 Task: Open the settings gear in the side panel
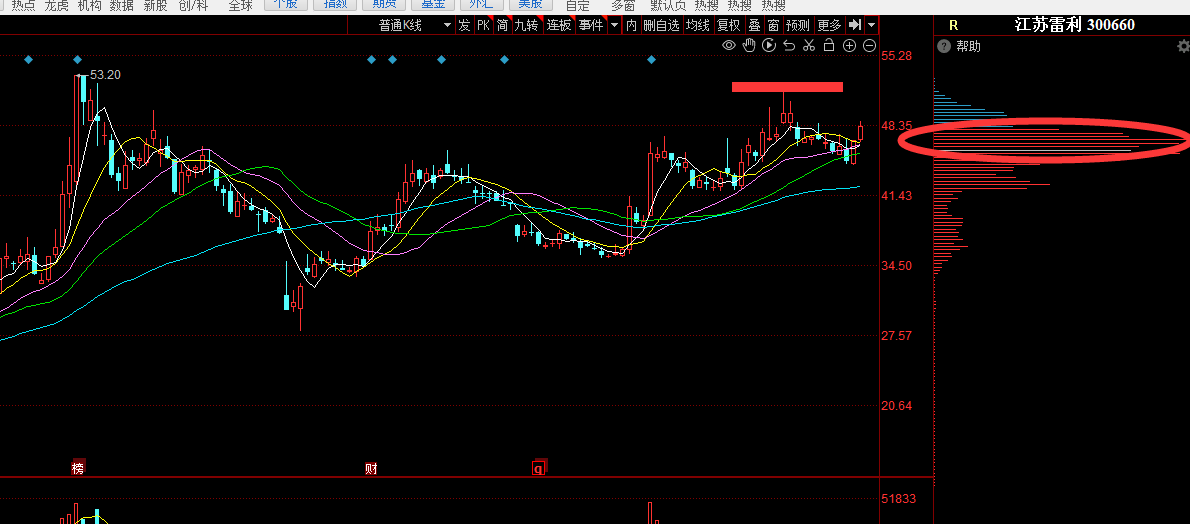coord(1182,46)
